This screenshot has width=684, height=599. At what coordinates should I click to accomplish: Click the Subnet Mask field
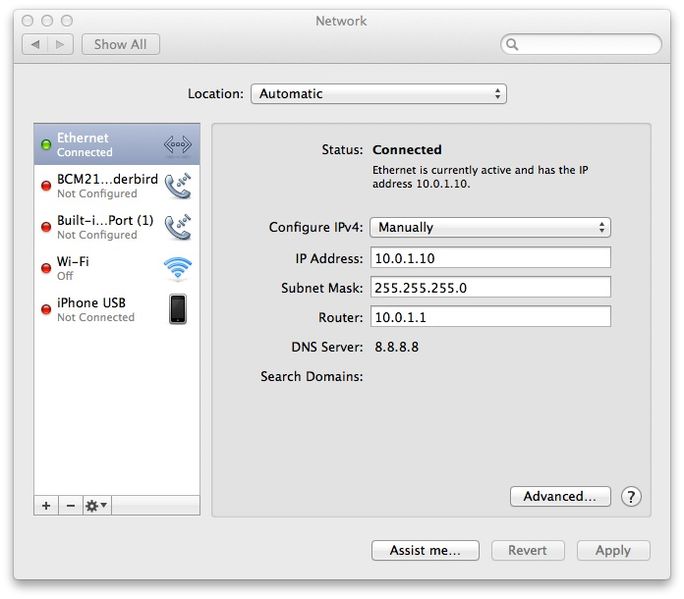(x=490, y=288)
